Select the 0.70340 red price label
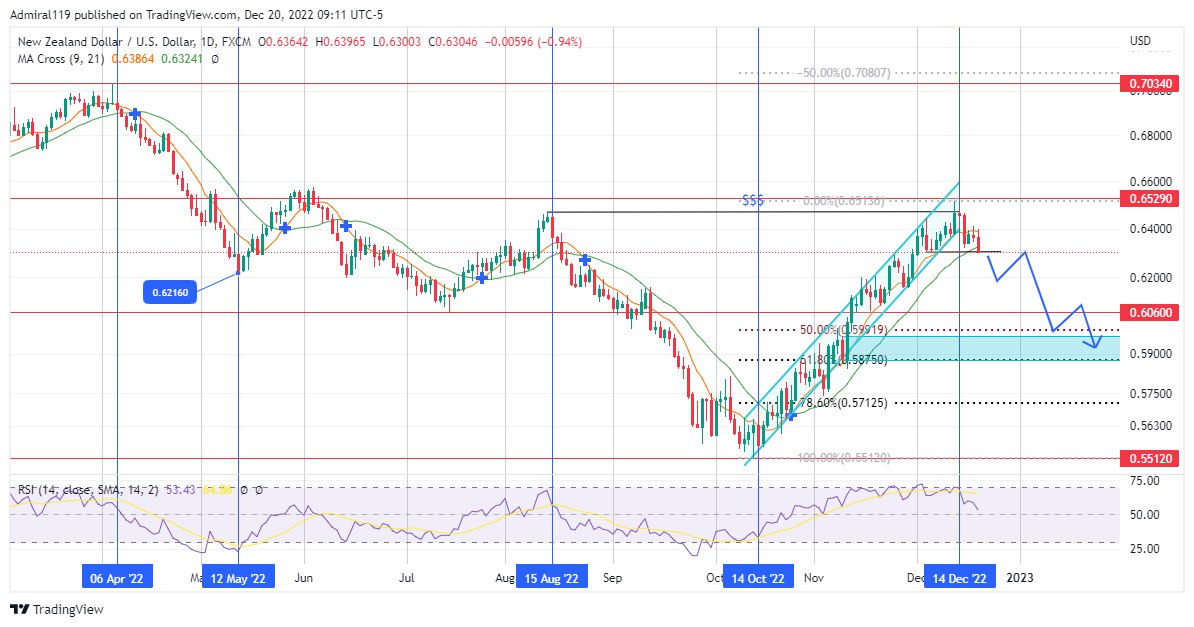 1151,83
